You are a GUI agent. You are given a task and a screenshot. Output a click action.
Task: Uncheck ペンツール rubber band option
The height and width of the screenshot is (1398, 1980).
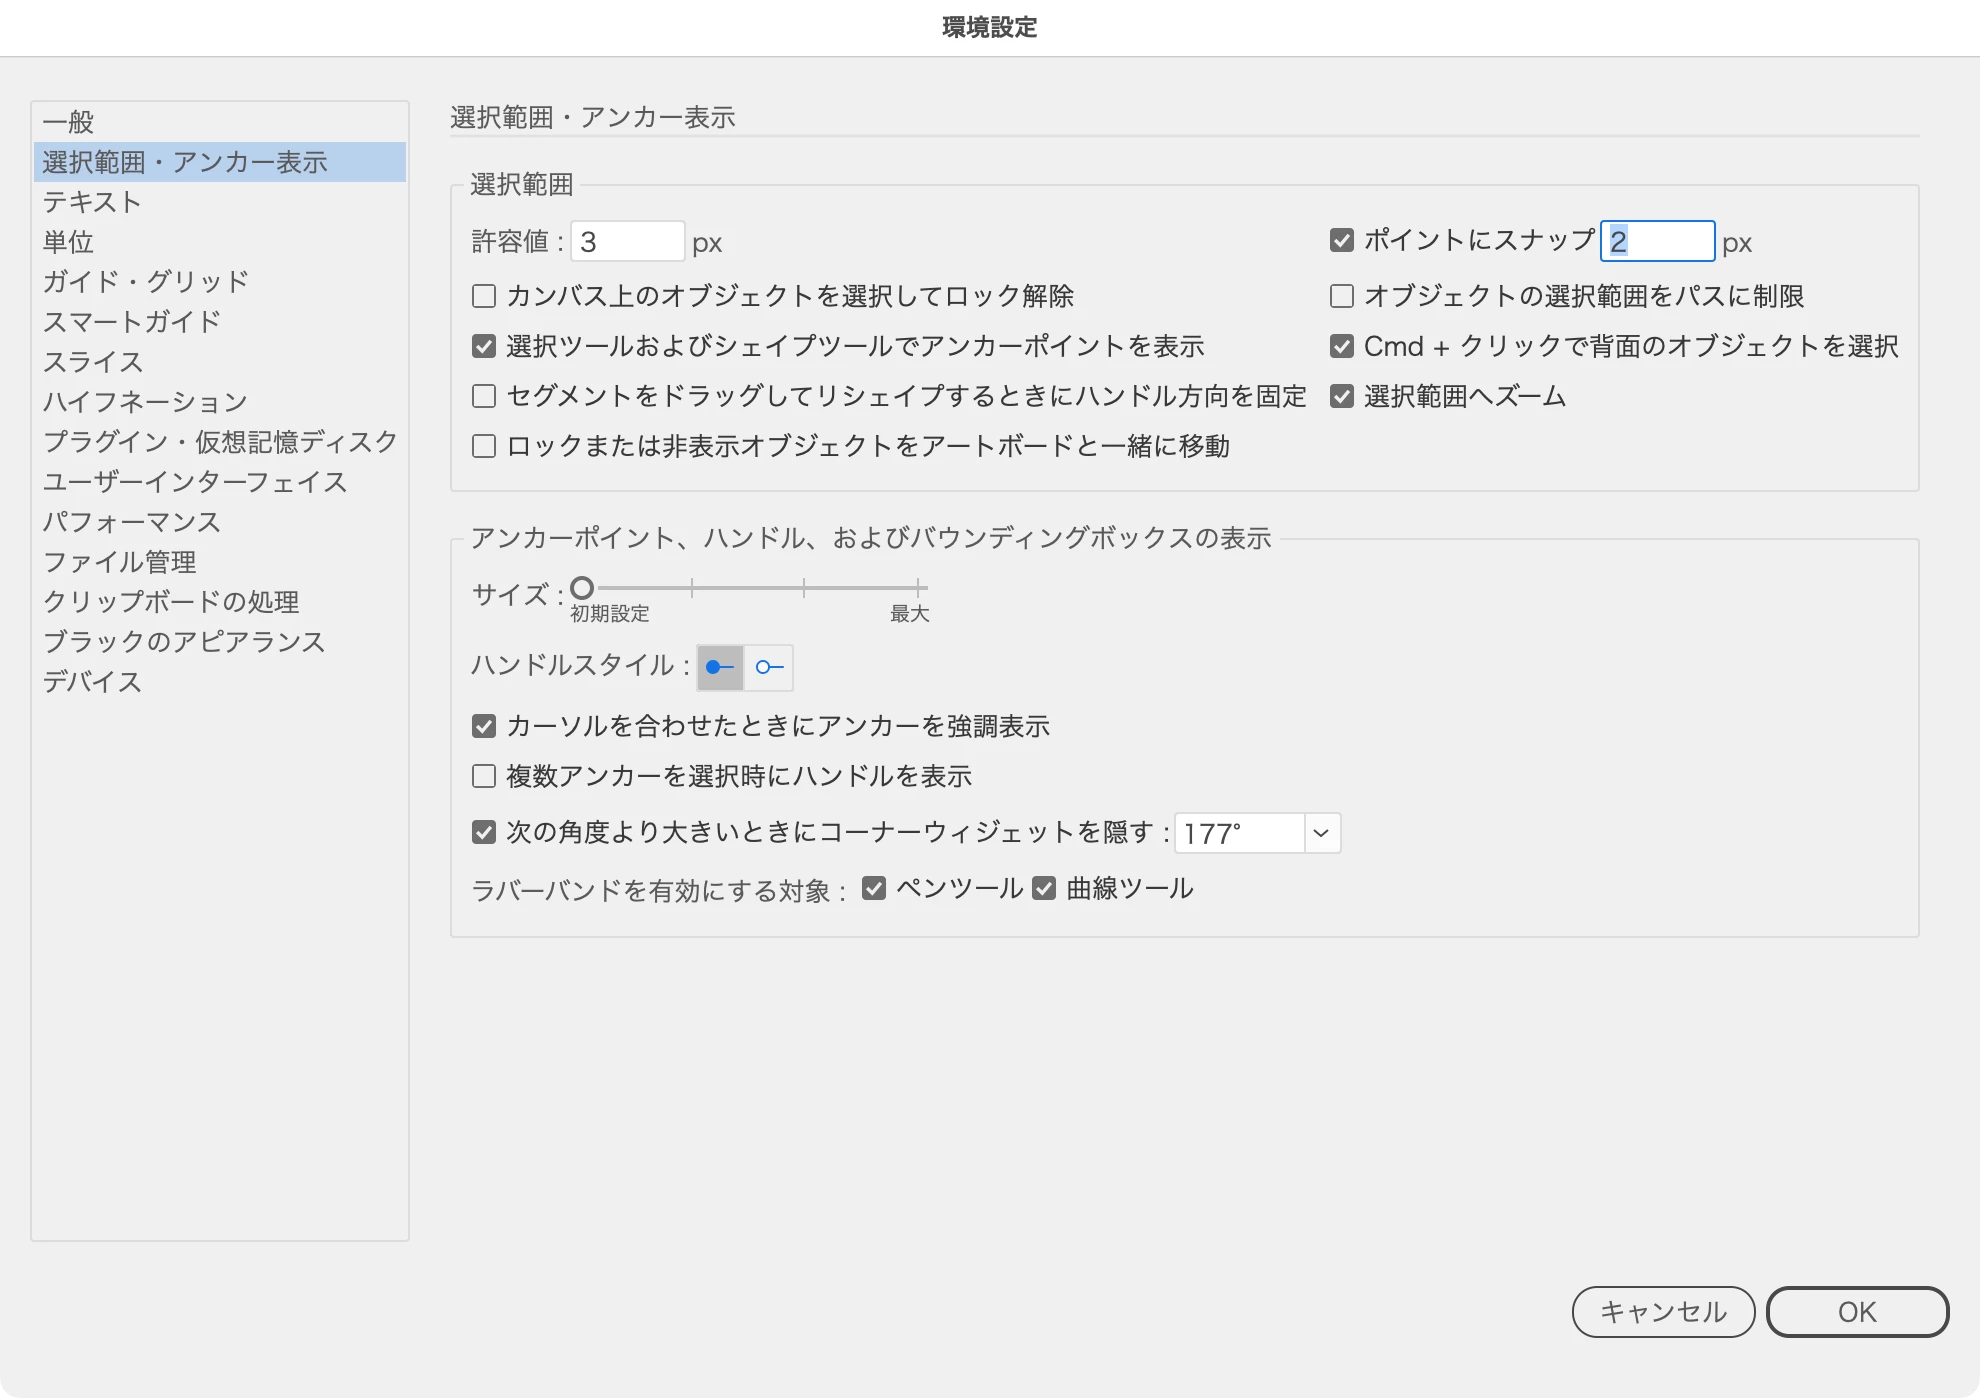pyautogui.click(x=874, y=888)
